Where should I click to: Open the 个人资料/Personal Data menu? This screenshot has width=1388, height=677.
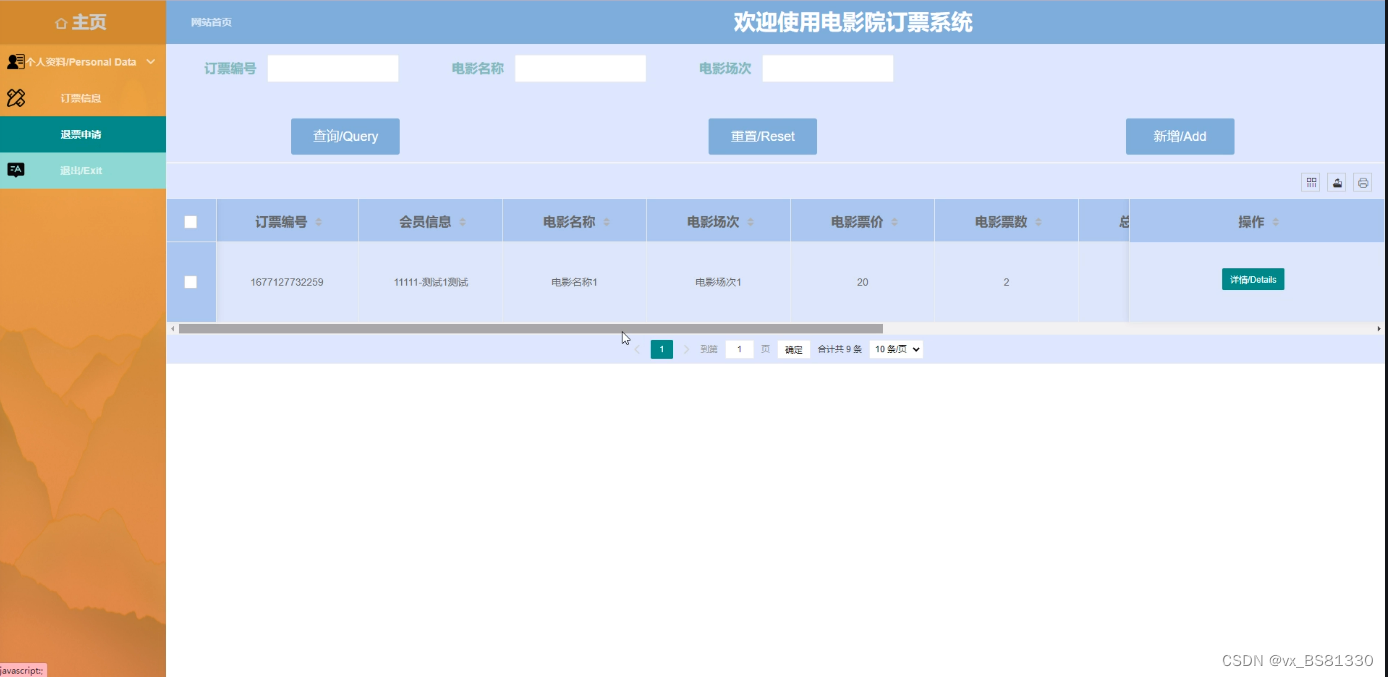[83, 62]
